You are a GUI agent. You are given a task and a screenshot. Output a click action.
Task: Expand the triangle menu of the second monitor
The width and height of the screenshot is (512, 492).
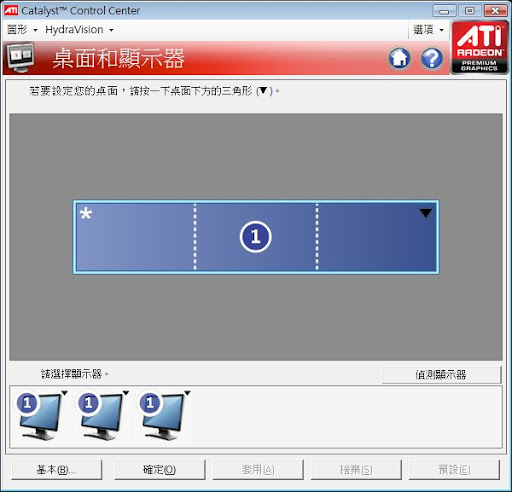126,393
